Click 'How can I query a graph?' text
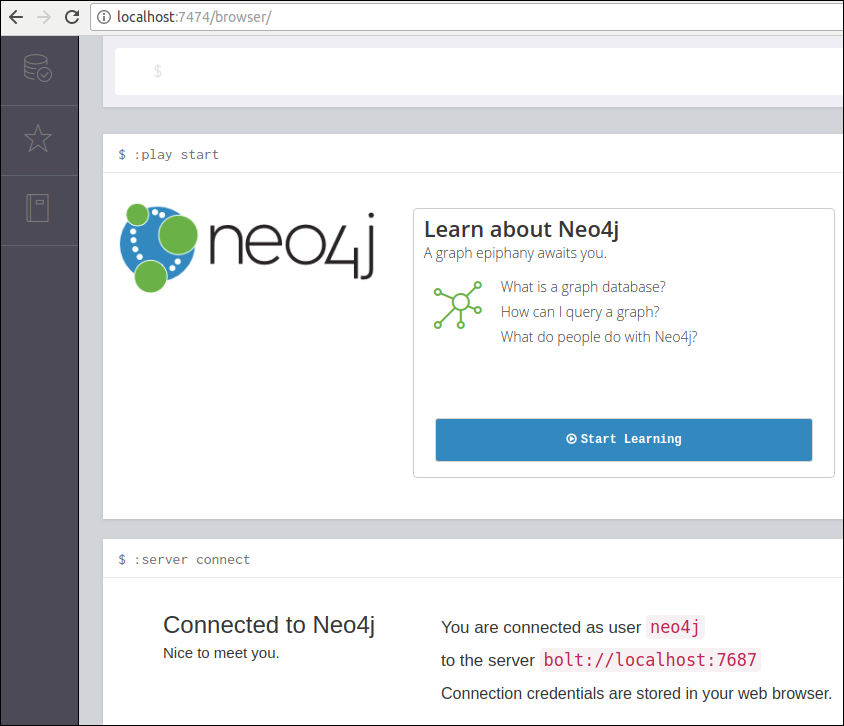Viewport: 844px width, 726px height. click(580, 312)
